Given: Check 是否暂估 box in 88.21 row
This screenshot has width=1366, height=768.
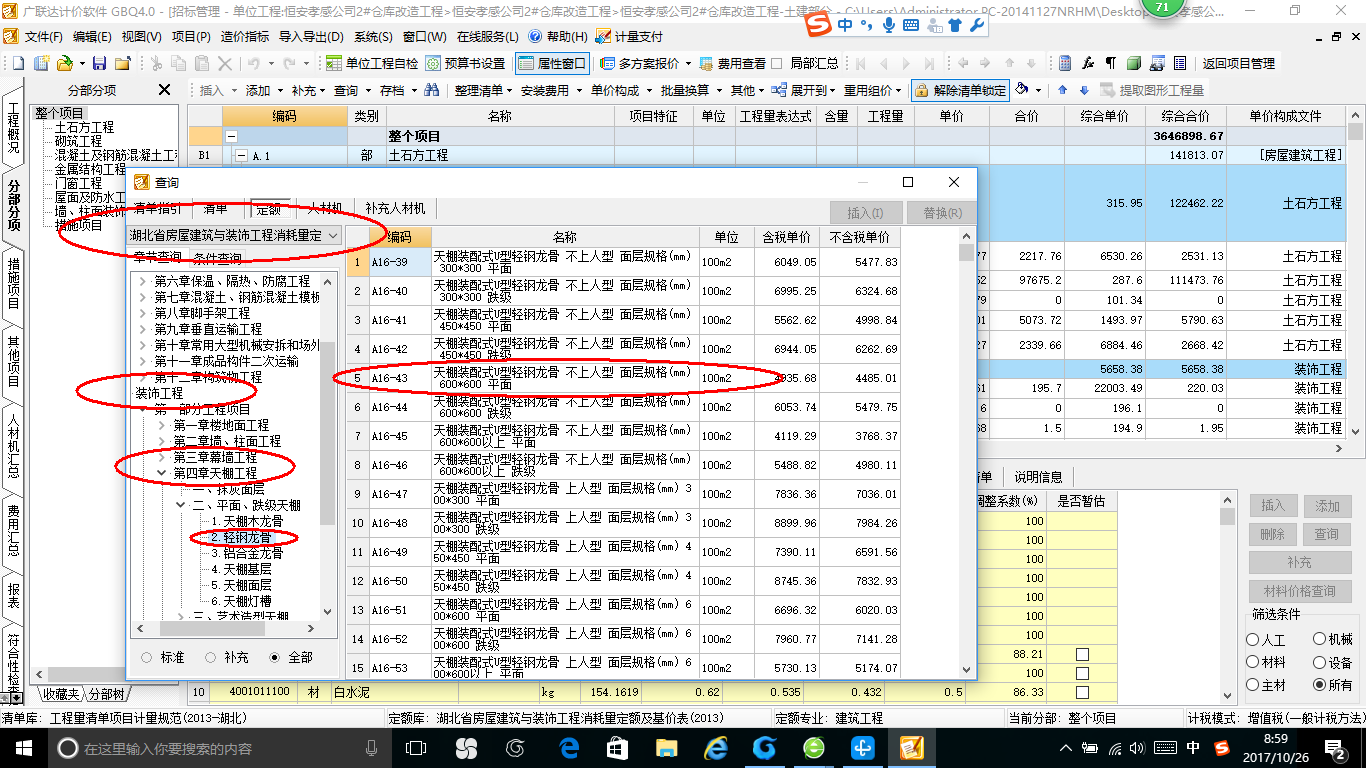Looking at the screenshot, I should click(1082, 654).
